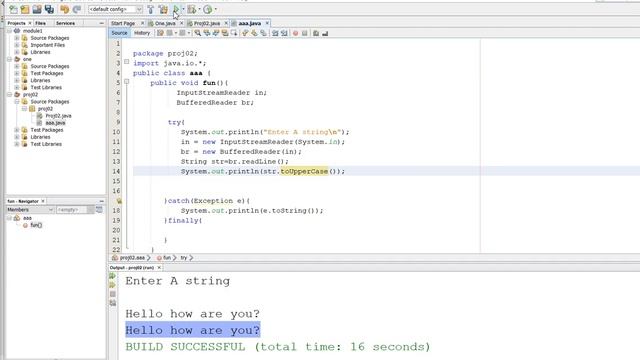Select the aaa.java editor tab
Screen dimensions: 640x360
click(249, 23)
